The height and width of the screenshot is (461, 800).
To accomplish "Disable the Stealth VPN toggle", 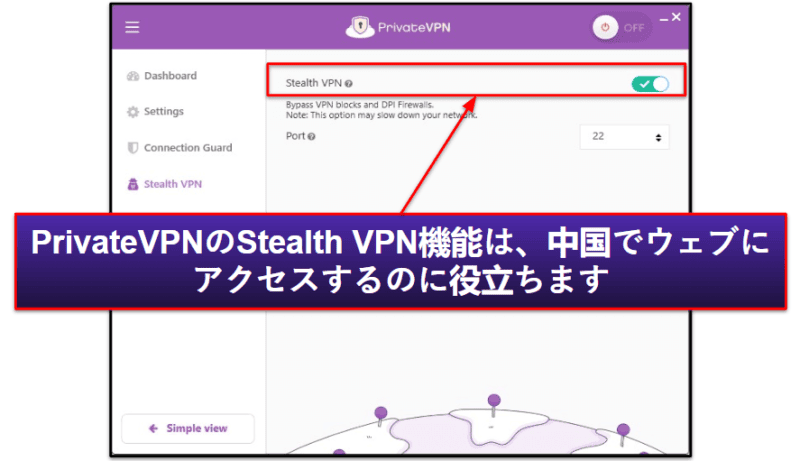I will pos(650,84).
